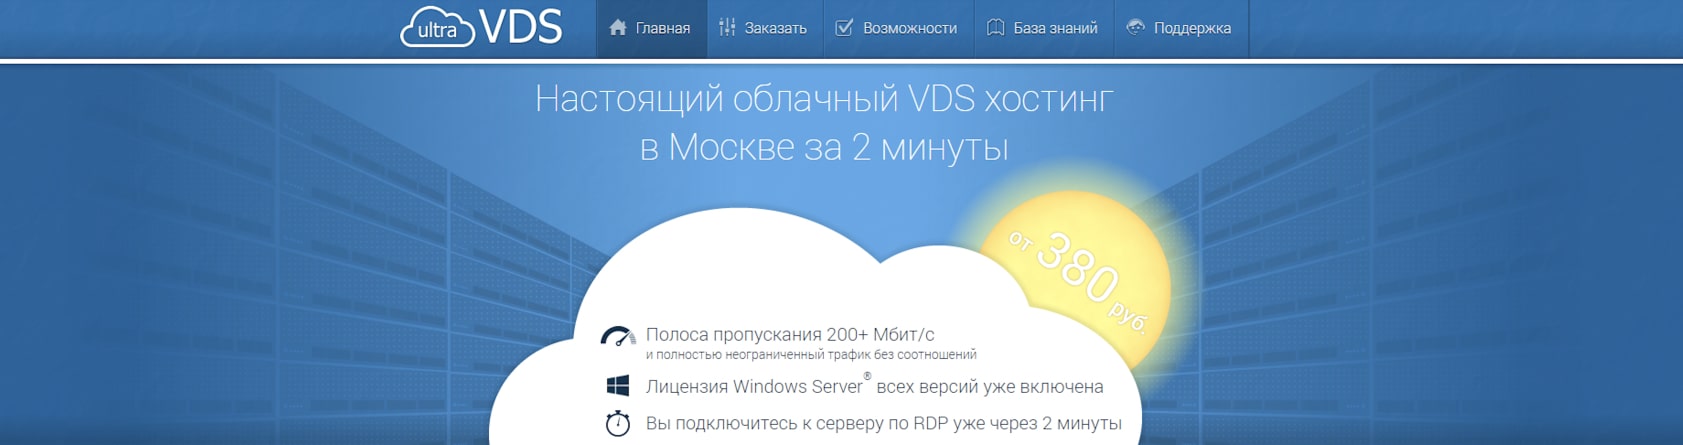Click the headset icon beside Поддержка
Image resolution: width=1683 pixels, height=445 pixels.
pyautogui.click(x=1135, y=28)
